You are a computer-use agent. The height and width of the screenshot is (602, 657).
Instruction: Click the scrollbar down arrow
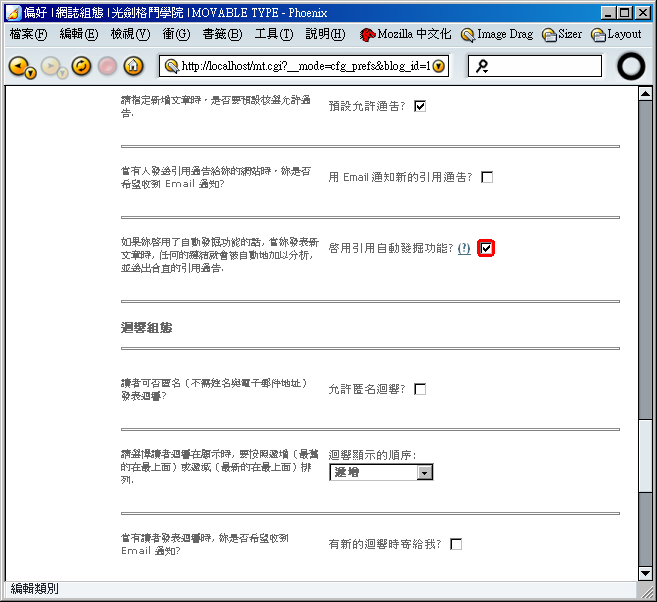point(645,573)
